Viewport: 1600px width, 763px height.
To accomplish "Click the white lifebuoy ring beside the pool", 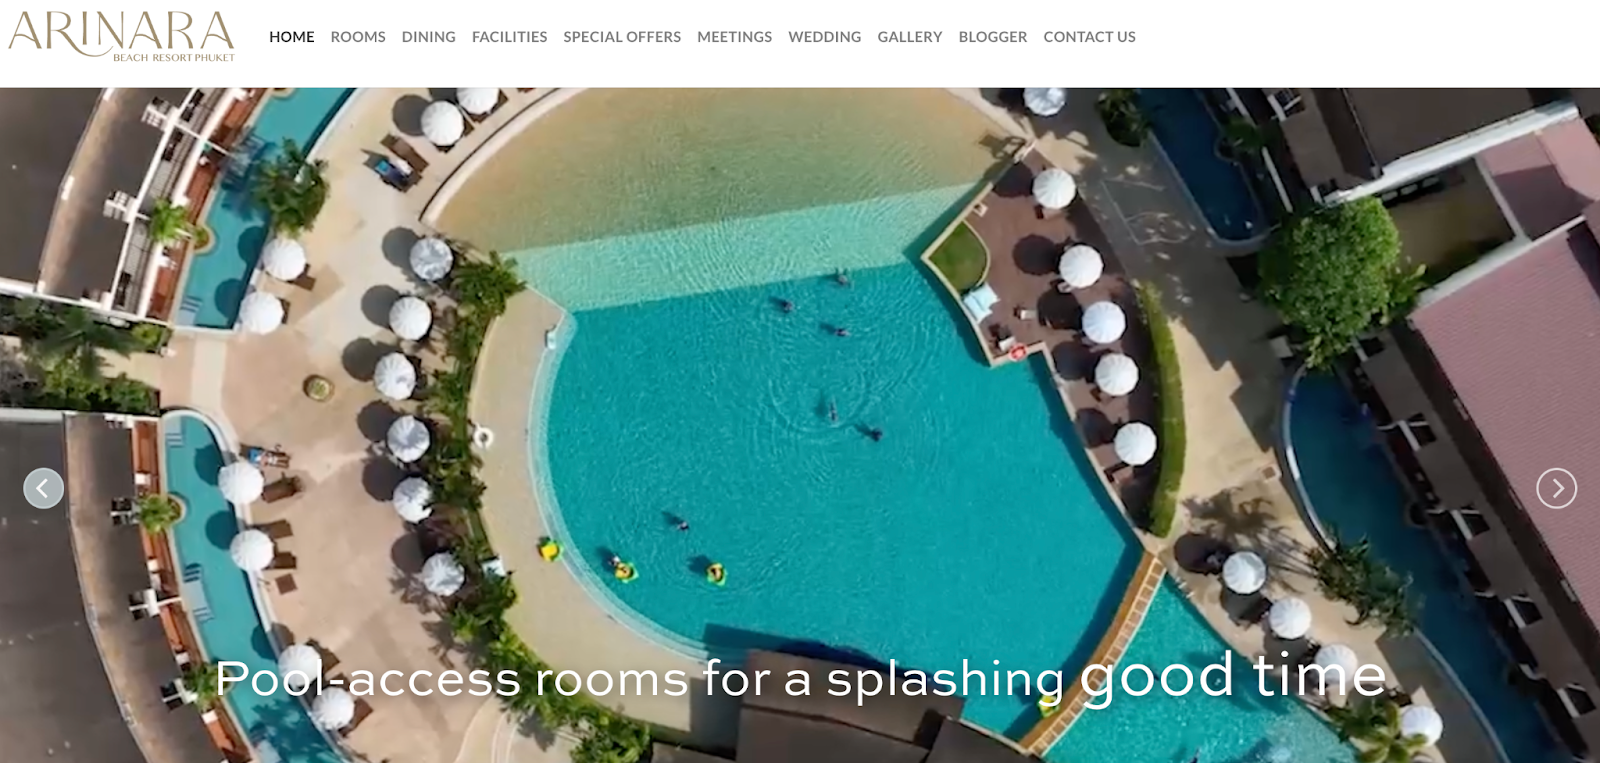I will (x=484, y=437).
